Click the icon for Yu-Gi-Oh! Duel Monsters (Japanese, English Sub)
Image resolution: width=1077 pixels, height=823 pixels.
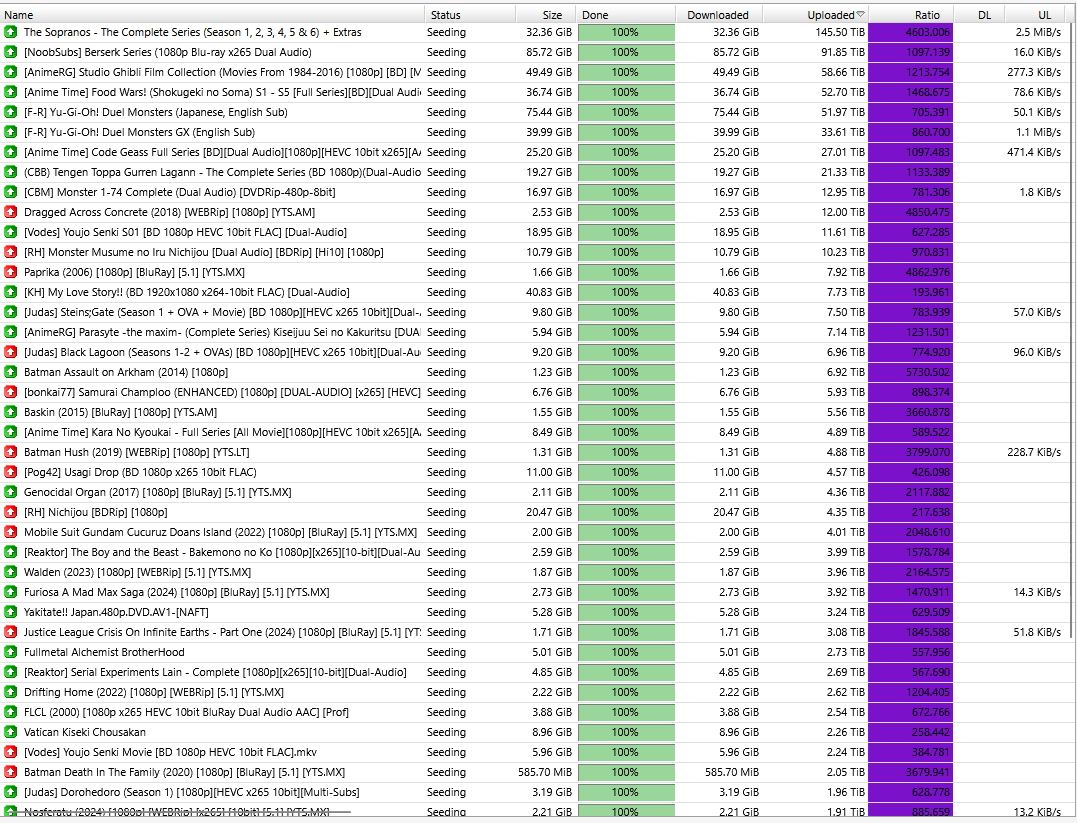coord(10,112)
